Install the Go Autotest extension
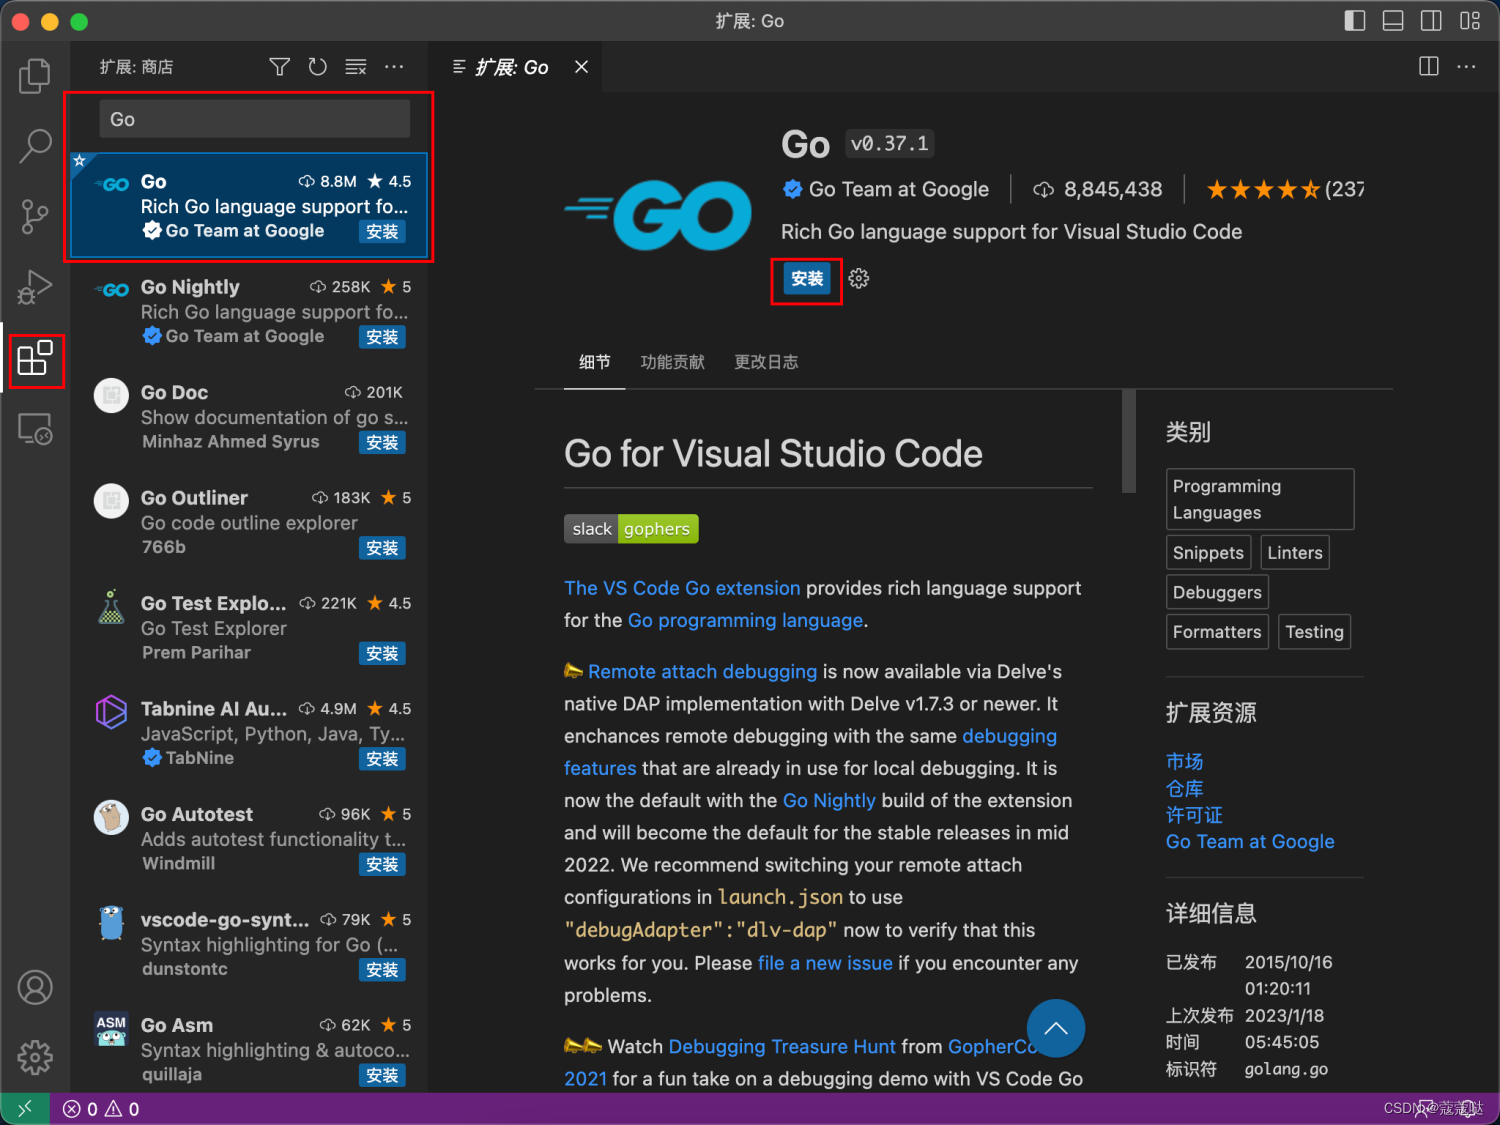Viewport: 1500px width, 1125px height. pyautogui.click(x=382, y=865)
